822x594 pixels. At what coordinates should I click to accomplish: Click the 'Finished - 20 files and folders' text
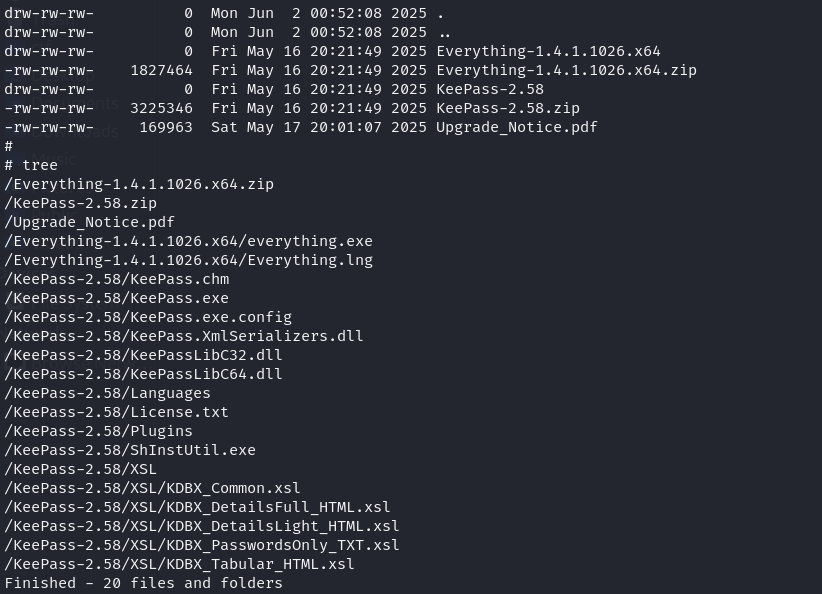coord(144,583)
